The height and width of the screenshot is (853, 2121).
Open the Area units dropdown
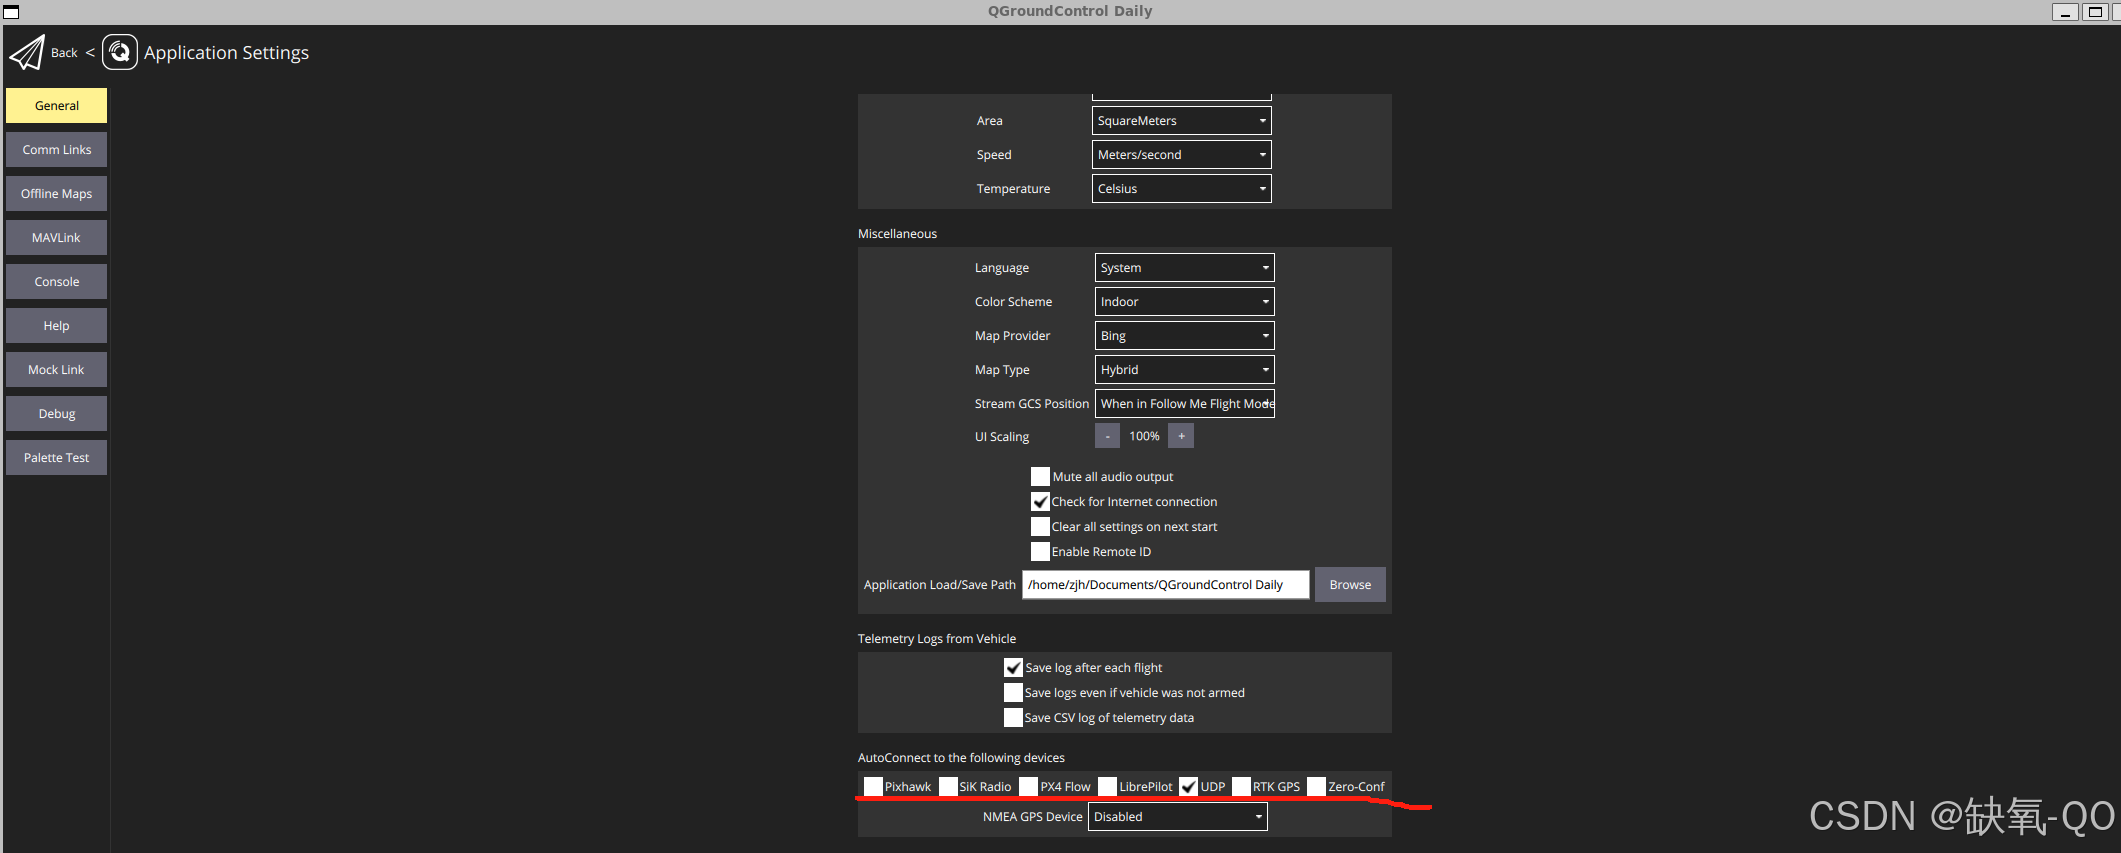coord(1181,121)
